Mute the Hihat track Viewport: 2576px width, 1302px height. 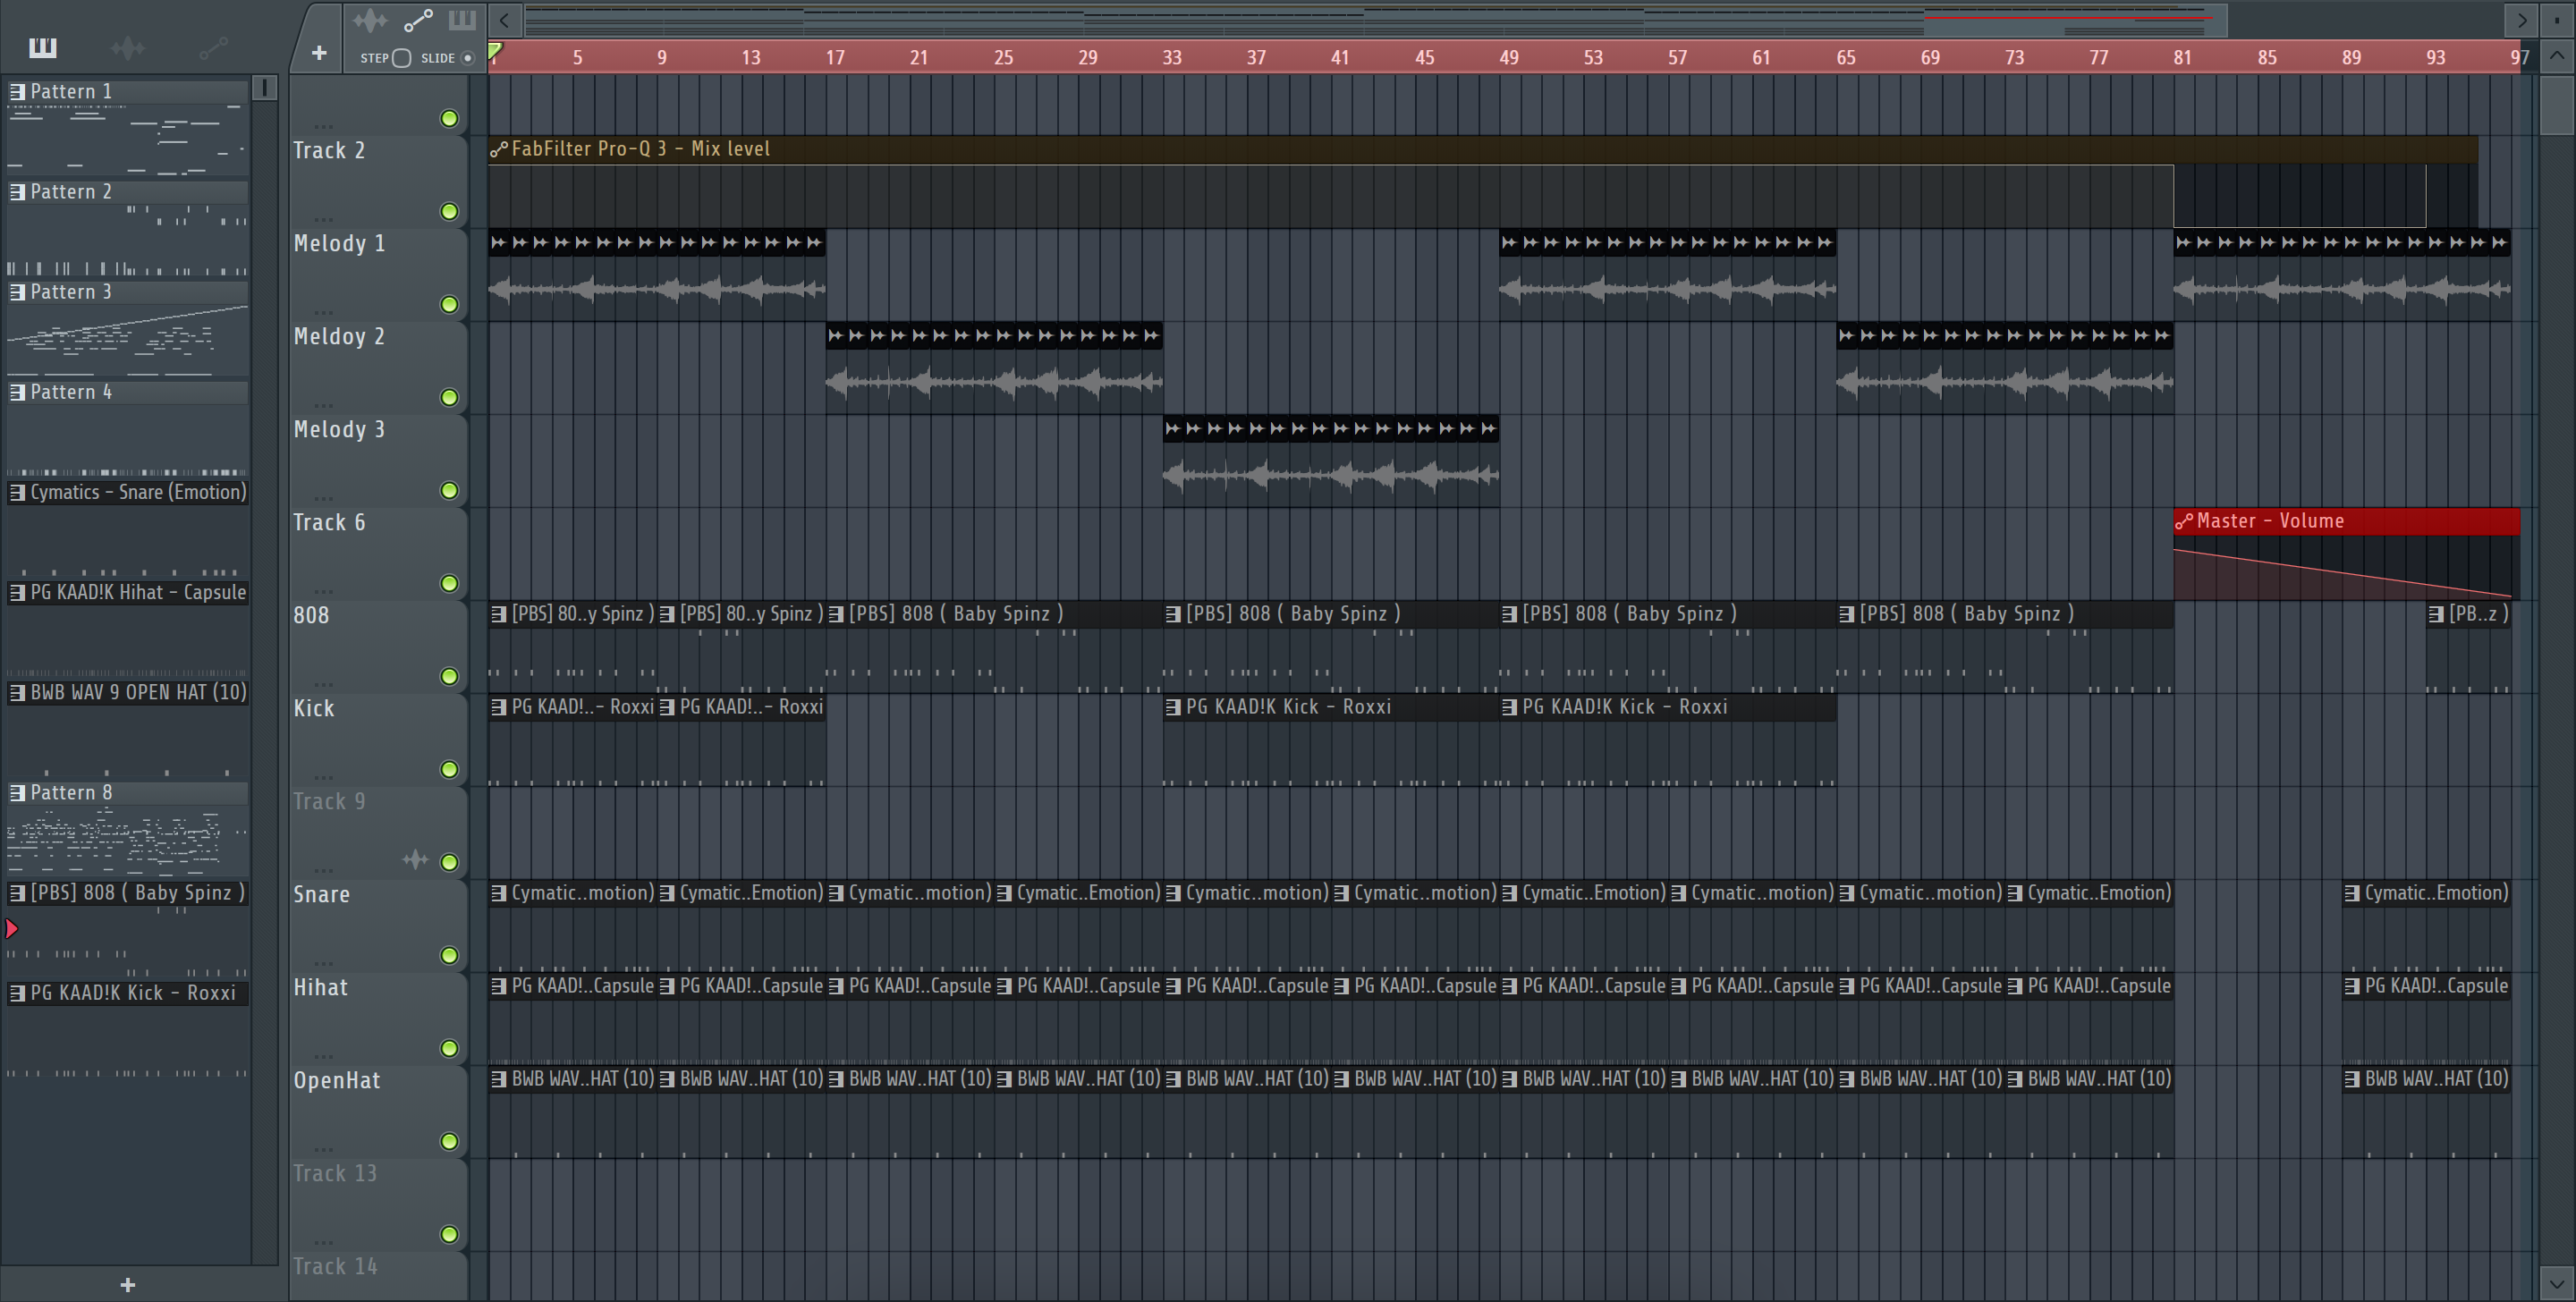[x=449, y=1048]
